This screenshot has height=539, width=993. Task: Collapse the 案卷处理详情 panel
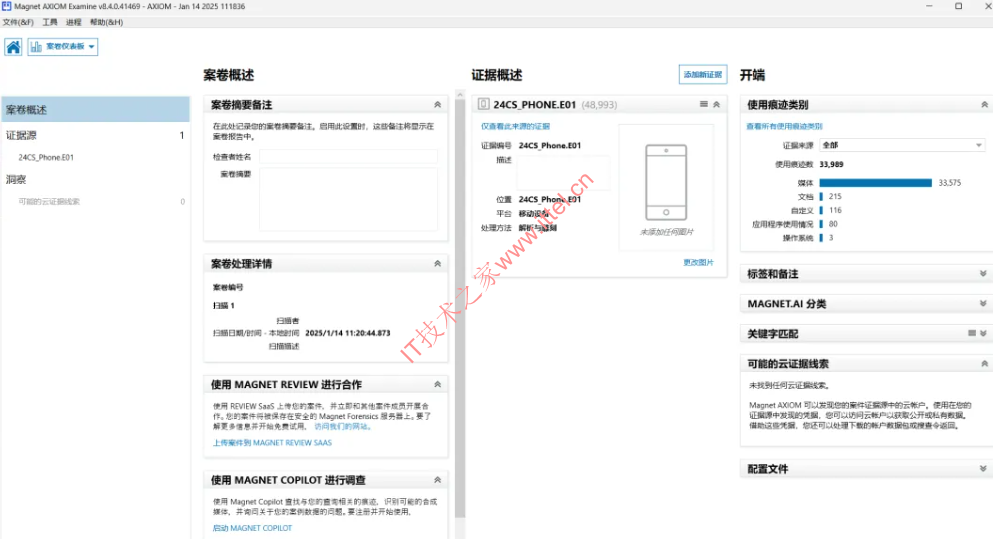[x=437, y=264]
